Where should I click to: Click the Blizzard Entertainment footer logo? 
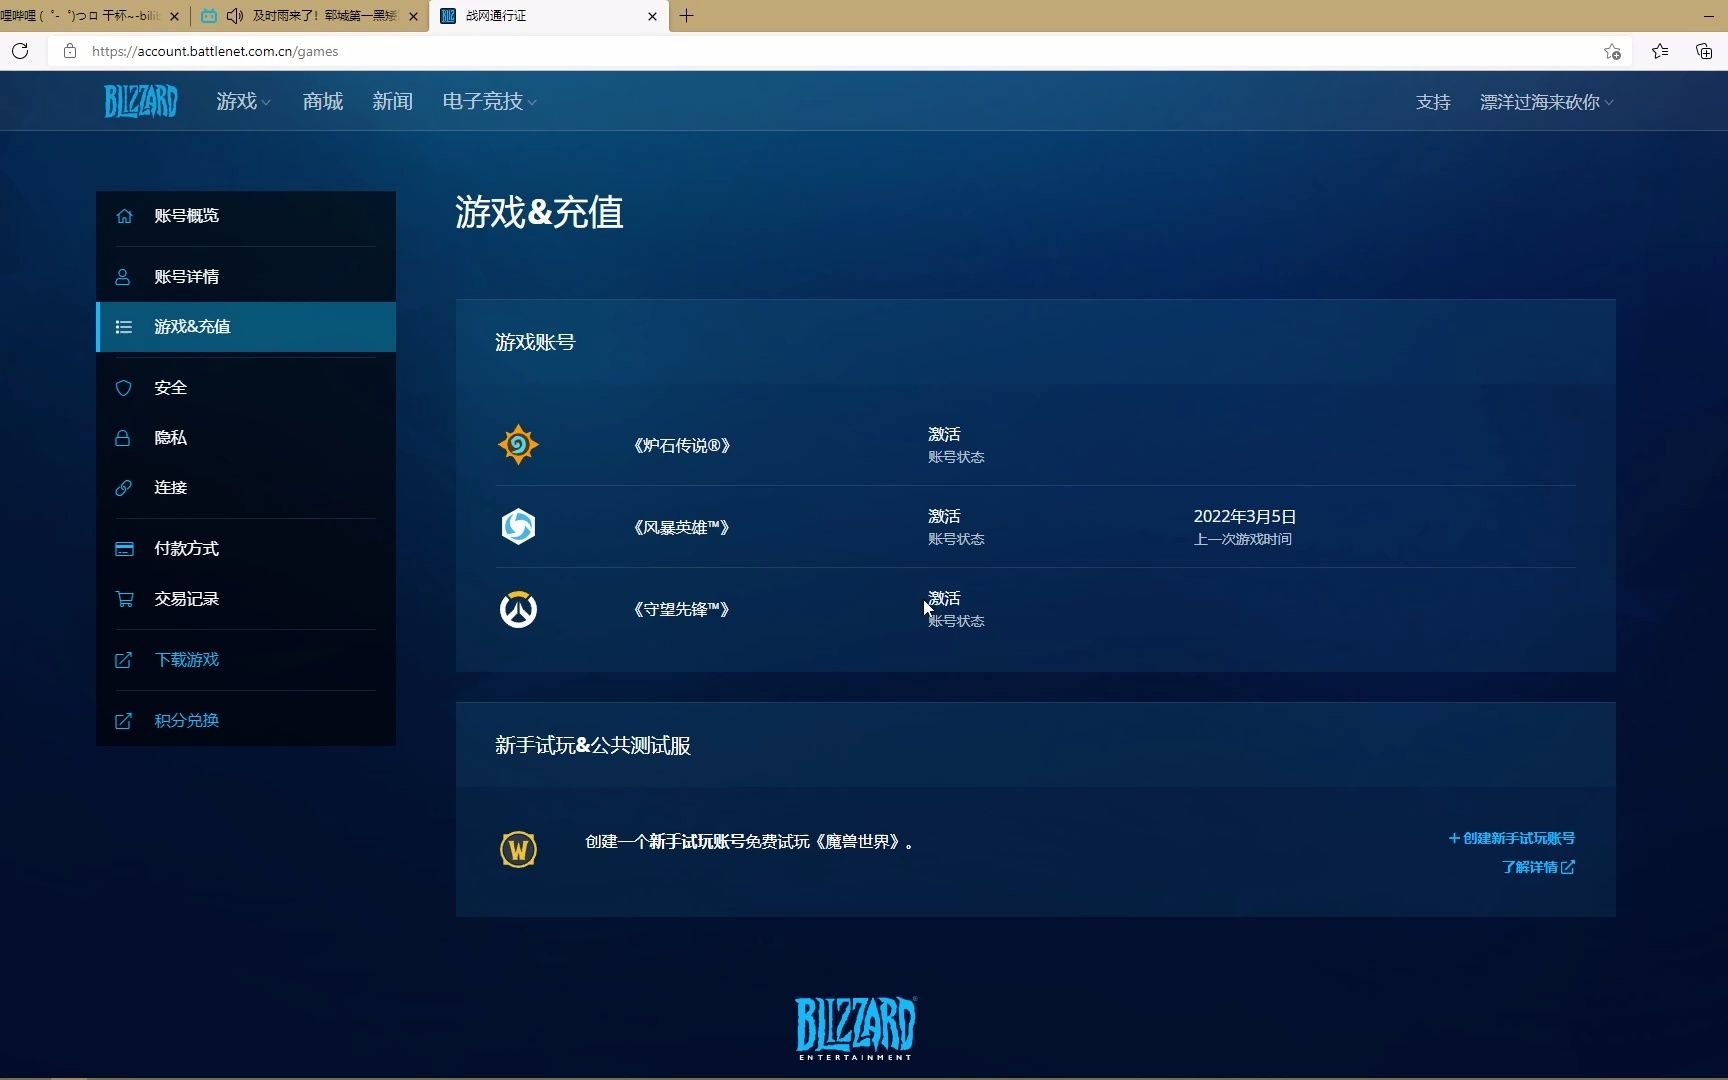[855, 1028]
